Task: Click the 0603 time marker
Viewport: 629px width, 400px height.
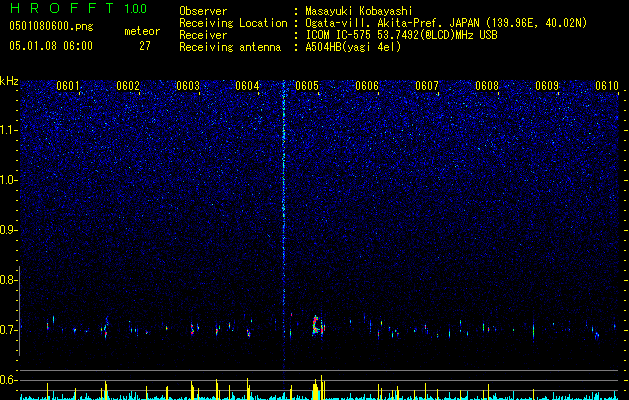Action: pyautogui.click(x=188, y=86)
